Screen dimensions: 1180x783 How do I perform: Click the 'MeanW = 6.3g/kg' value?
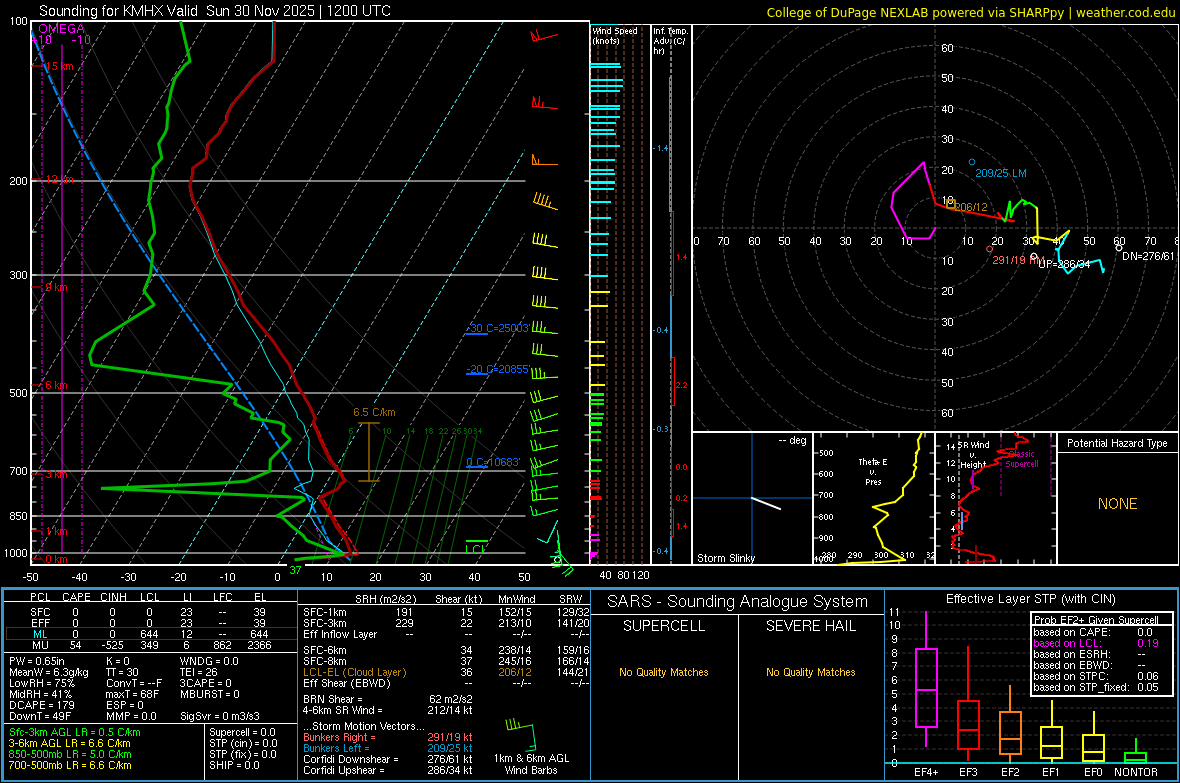click(49, 672)
